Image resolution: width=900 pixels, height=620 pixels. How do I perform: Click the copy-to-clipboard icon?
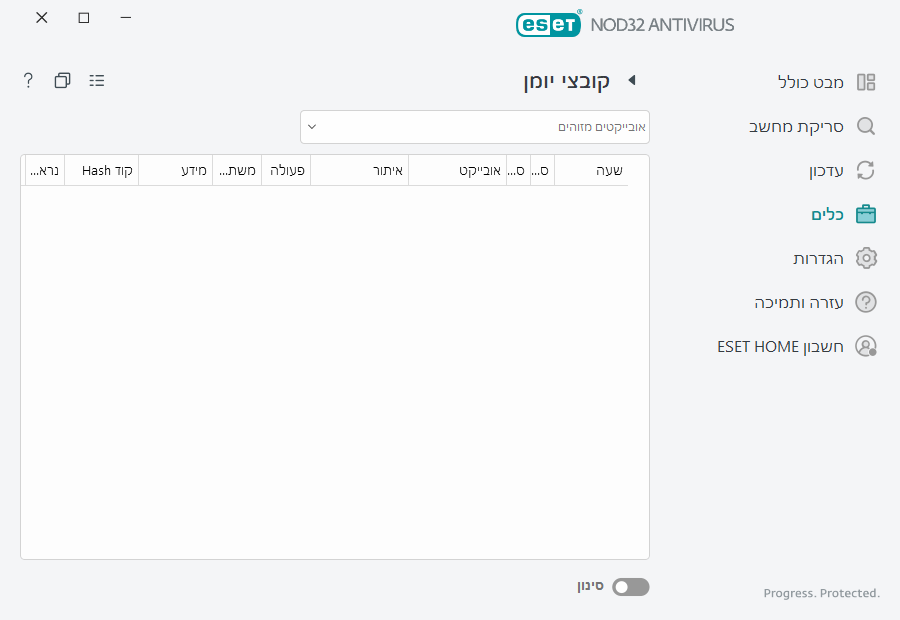pyautogui.click(x=62, y=80)
